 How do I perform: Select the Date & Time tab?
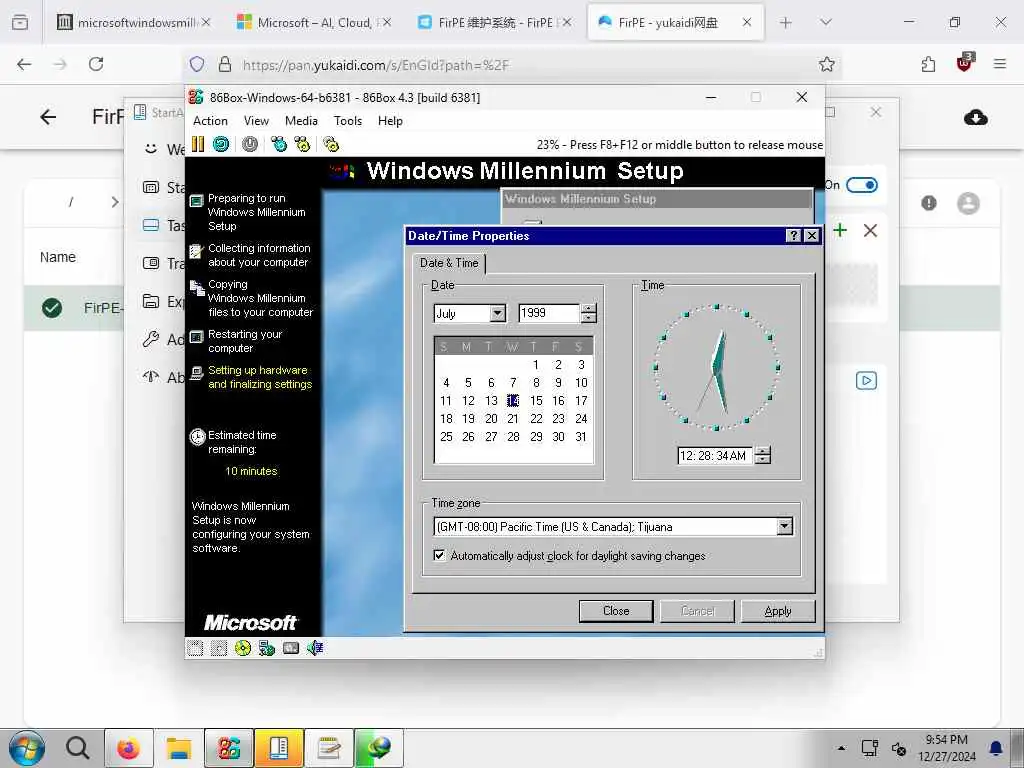point(449,263)
